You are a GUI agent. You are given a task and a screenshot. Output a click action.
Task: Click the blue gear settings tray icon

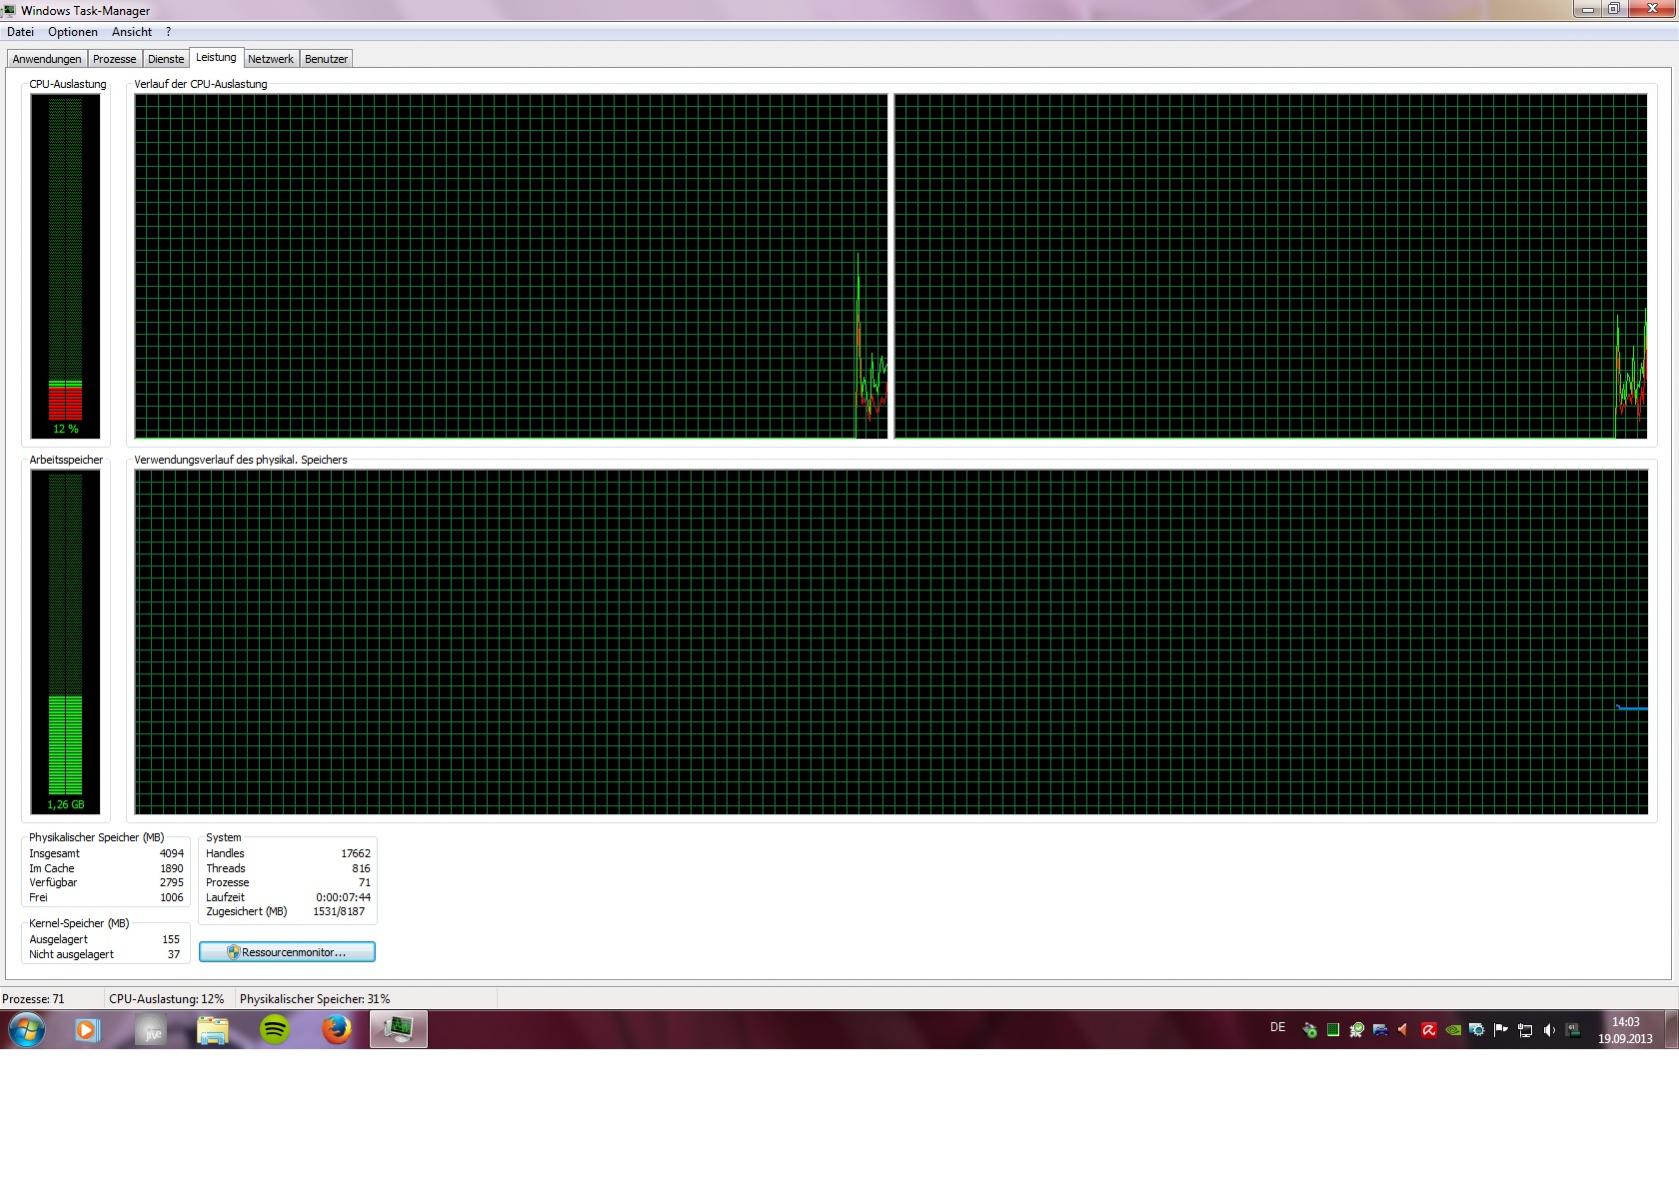(1477, 1030)
